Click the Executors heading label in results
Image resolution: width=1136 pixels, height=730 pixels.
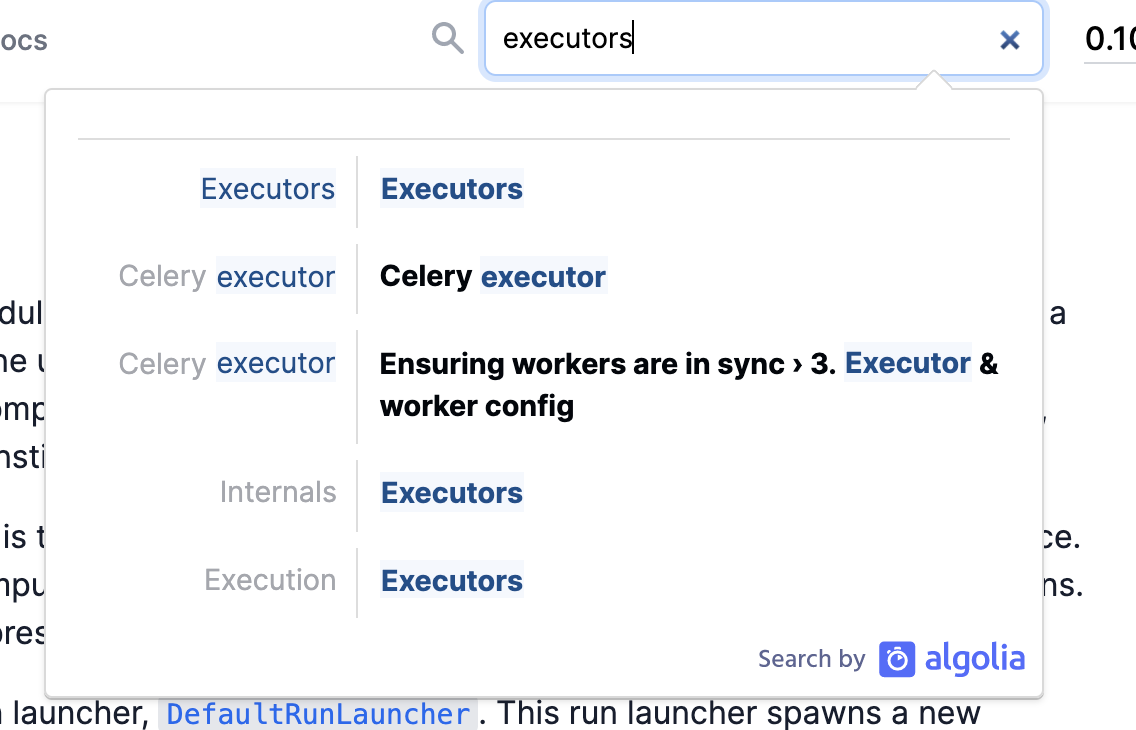click(268, 188)
